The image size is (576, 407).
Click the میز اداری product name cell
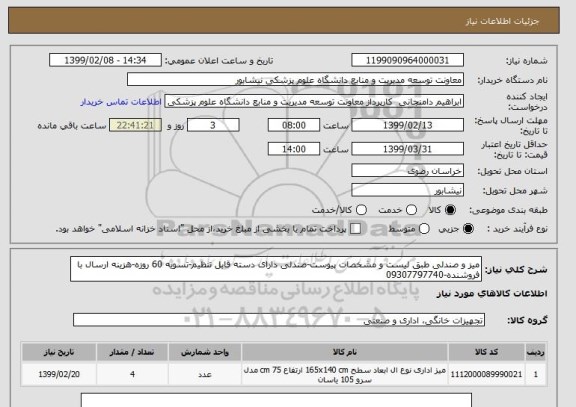coord(345,374)
